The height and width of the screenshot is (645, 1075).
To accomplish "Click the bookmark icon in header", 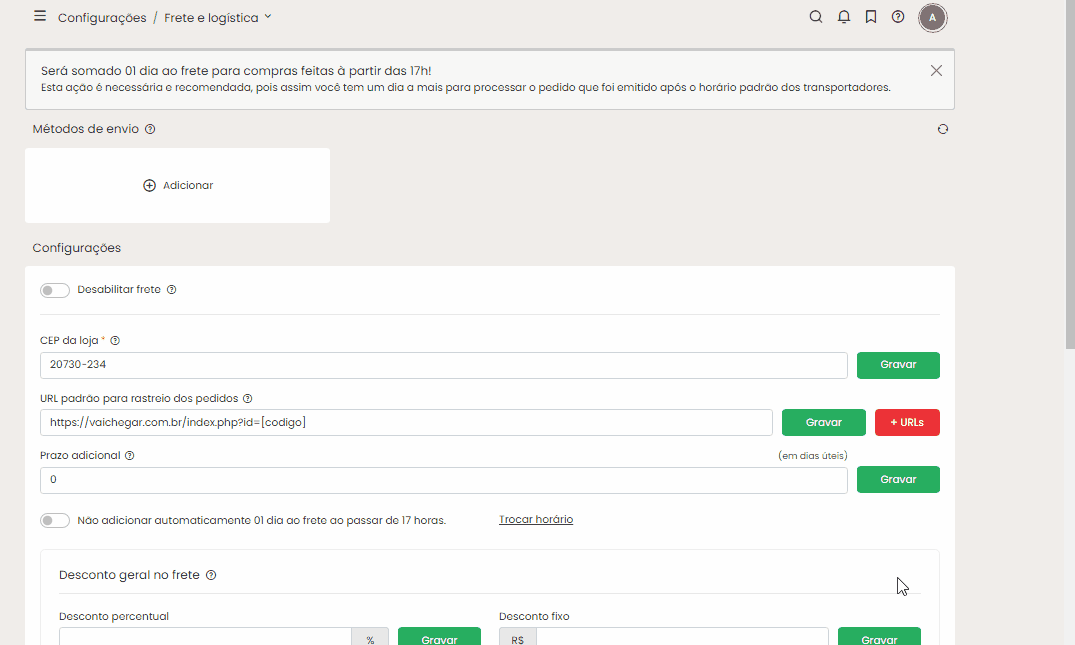I will point(871,17).
